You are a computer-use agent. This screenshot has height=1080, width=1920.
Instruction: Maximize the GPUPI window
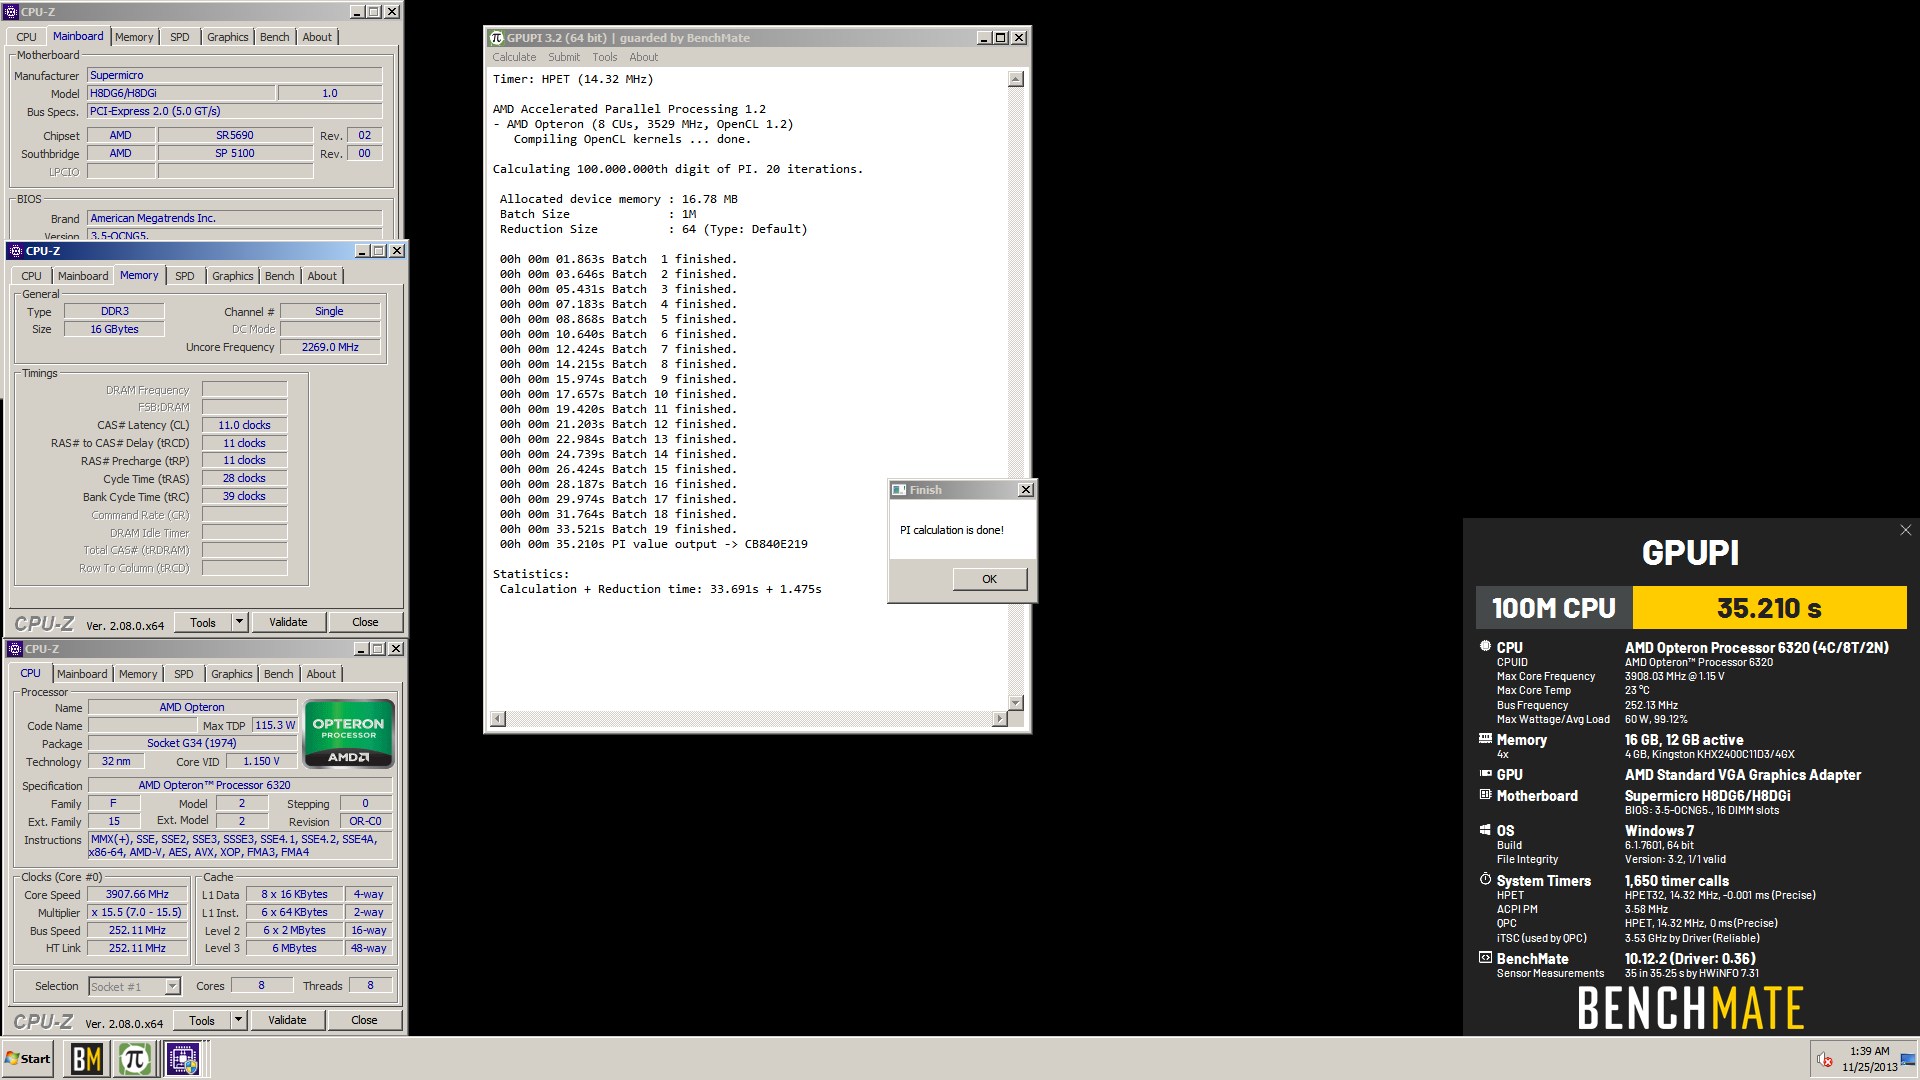click(1001, 38)
